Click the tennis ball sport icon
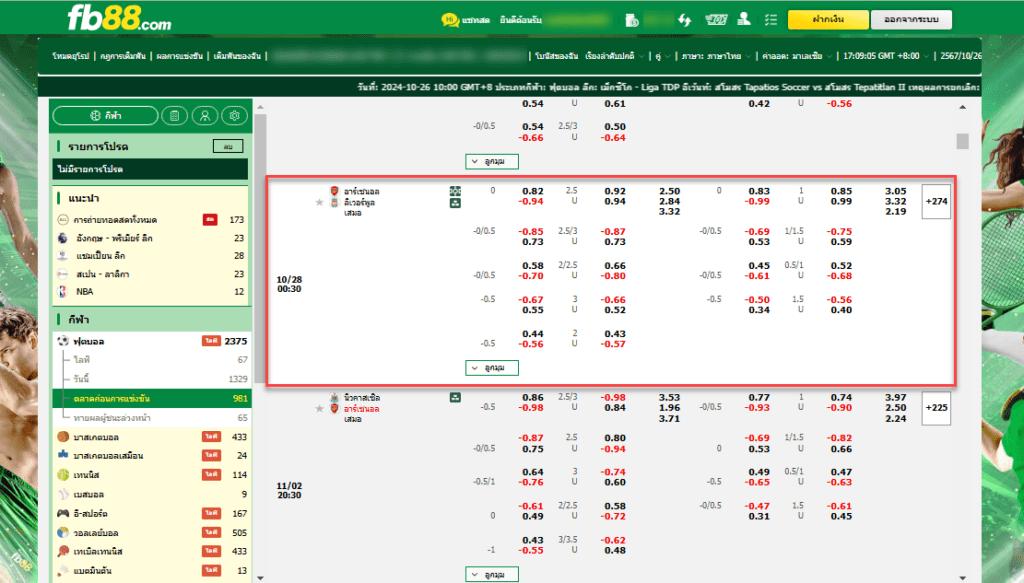This screenshot has width=1024, height=583. click(x=63, y=475)
